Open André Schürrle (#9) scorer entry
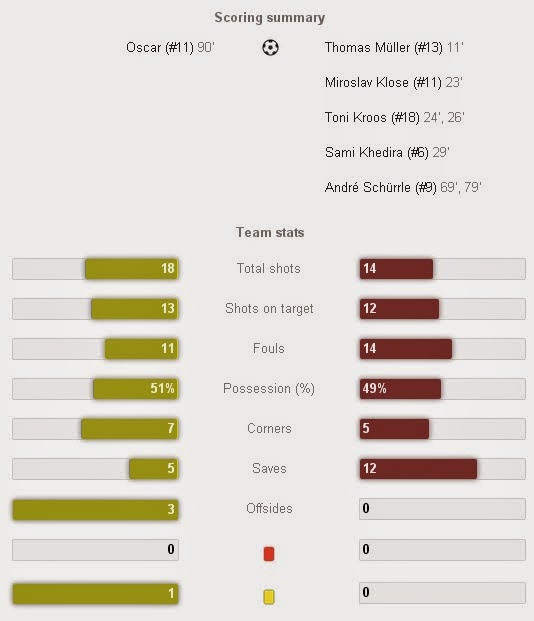The image size is (534, 621). point(403,187)
